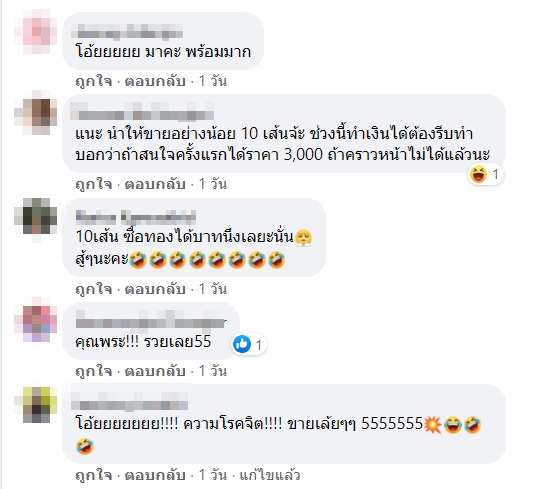Reply to the comment ending with 'สู้ๆนะคะ'
Screen dimensions: 547x489
(x=155, y=289)
